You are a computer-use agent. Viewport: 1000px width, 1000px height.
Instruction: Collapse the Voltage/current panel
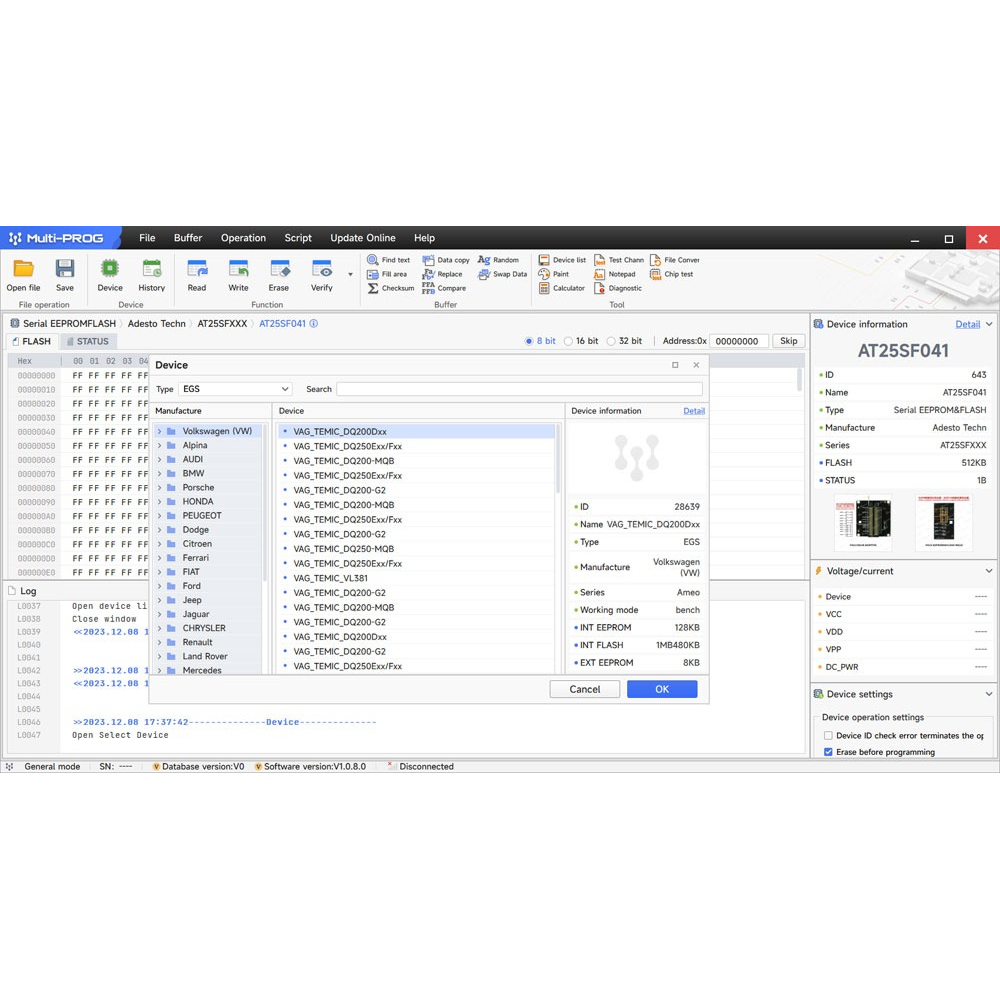[988, 571]
